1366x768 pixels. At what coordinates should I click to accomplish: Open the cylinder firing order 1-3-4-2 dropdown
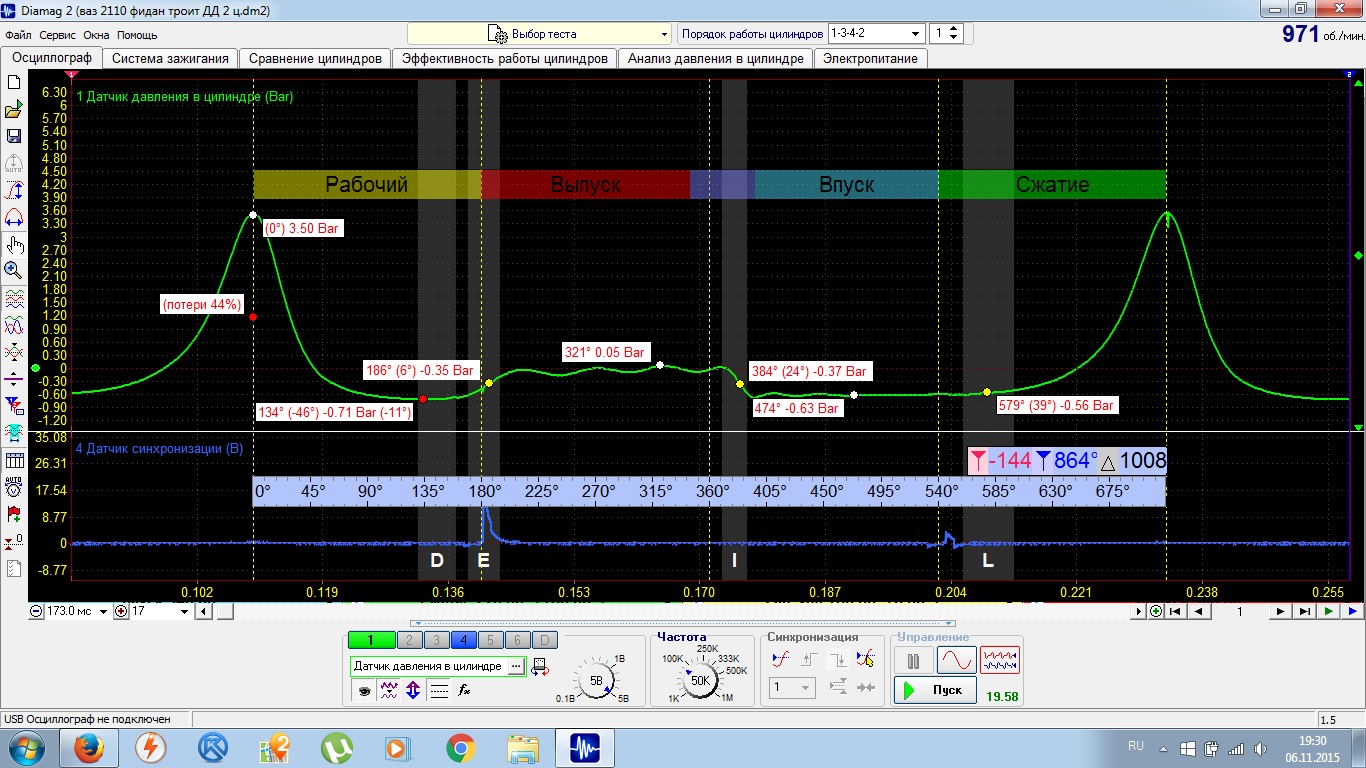coord(875,33)
